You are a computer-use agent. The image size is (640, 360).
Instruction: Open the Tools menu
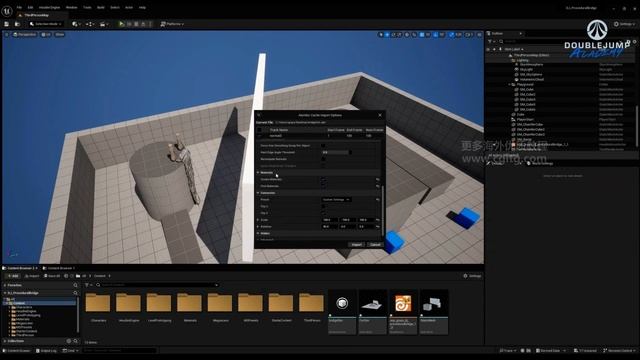click(x=87, y=7)
